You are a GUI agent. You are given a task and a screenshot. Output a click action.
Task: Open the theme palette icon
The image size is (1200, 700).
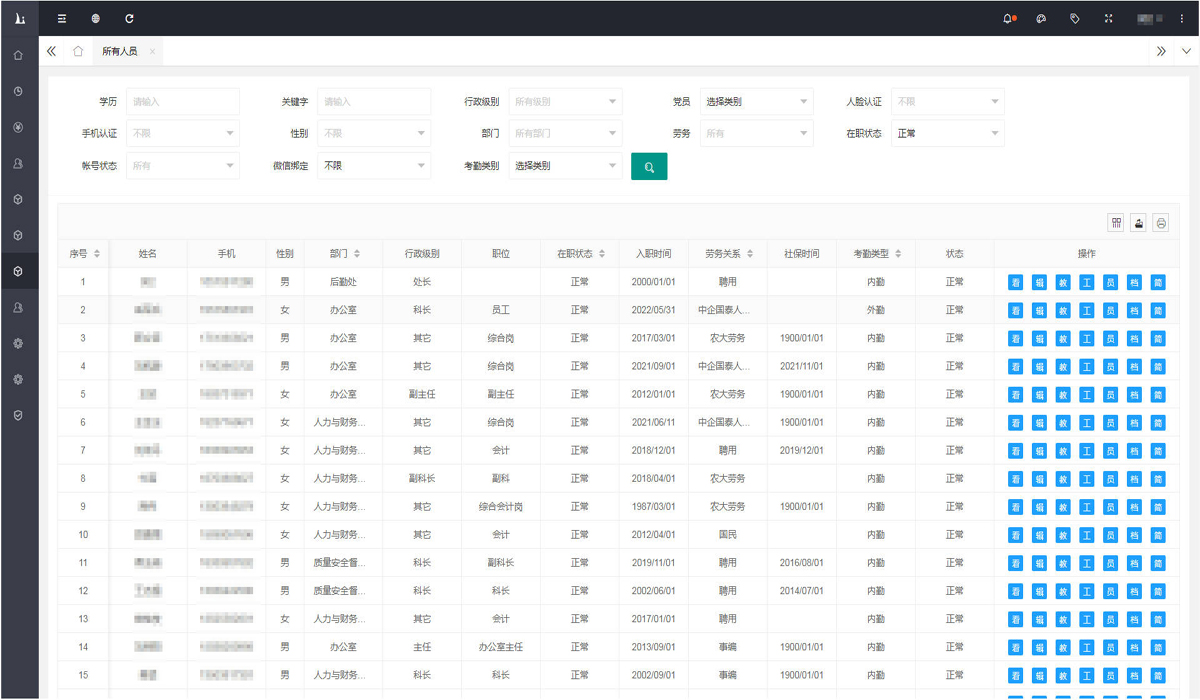[x=1041, y=18]
